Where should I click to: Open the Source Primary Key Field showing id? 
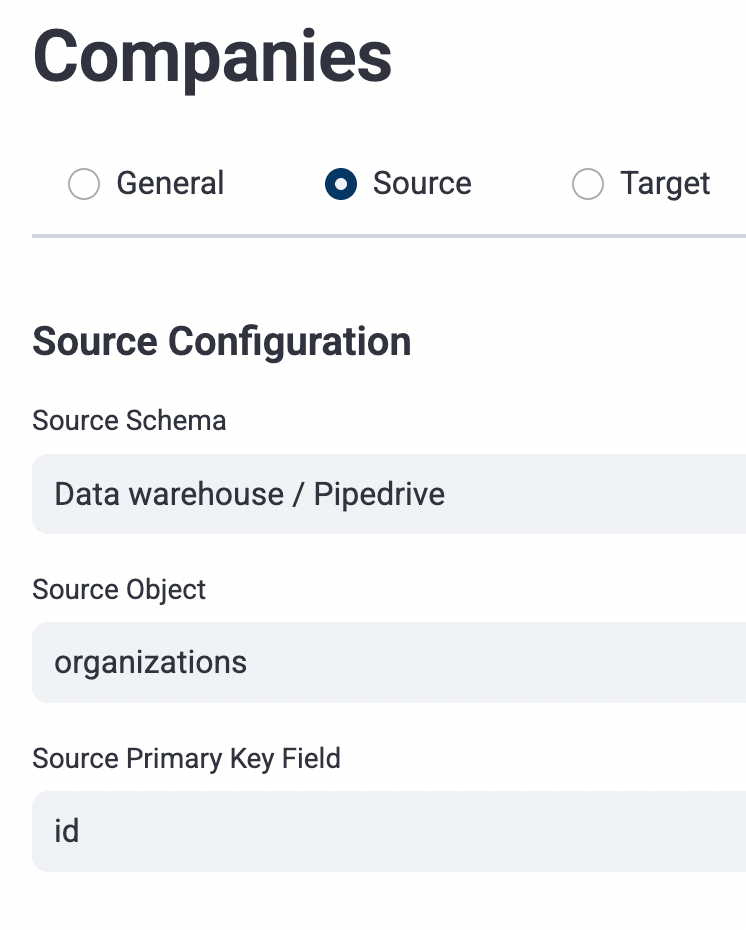[x=389, y=832]
